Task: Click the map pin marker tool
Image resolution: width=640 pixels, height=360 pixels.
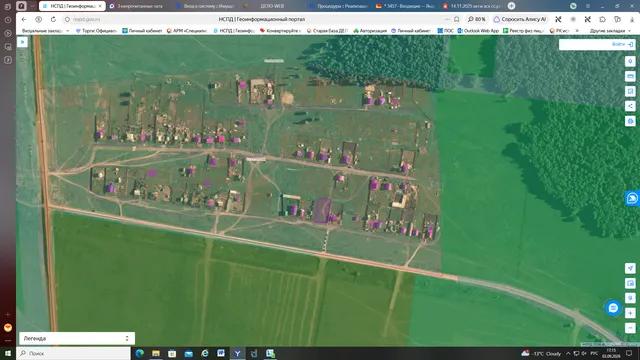Action: coord(630,61)
